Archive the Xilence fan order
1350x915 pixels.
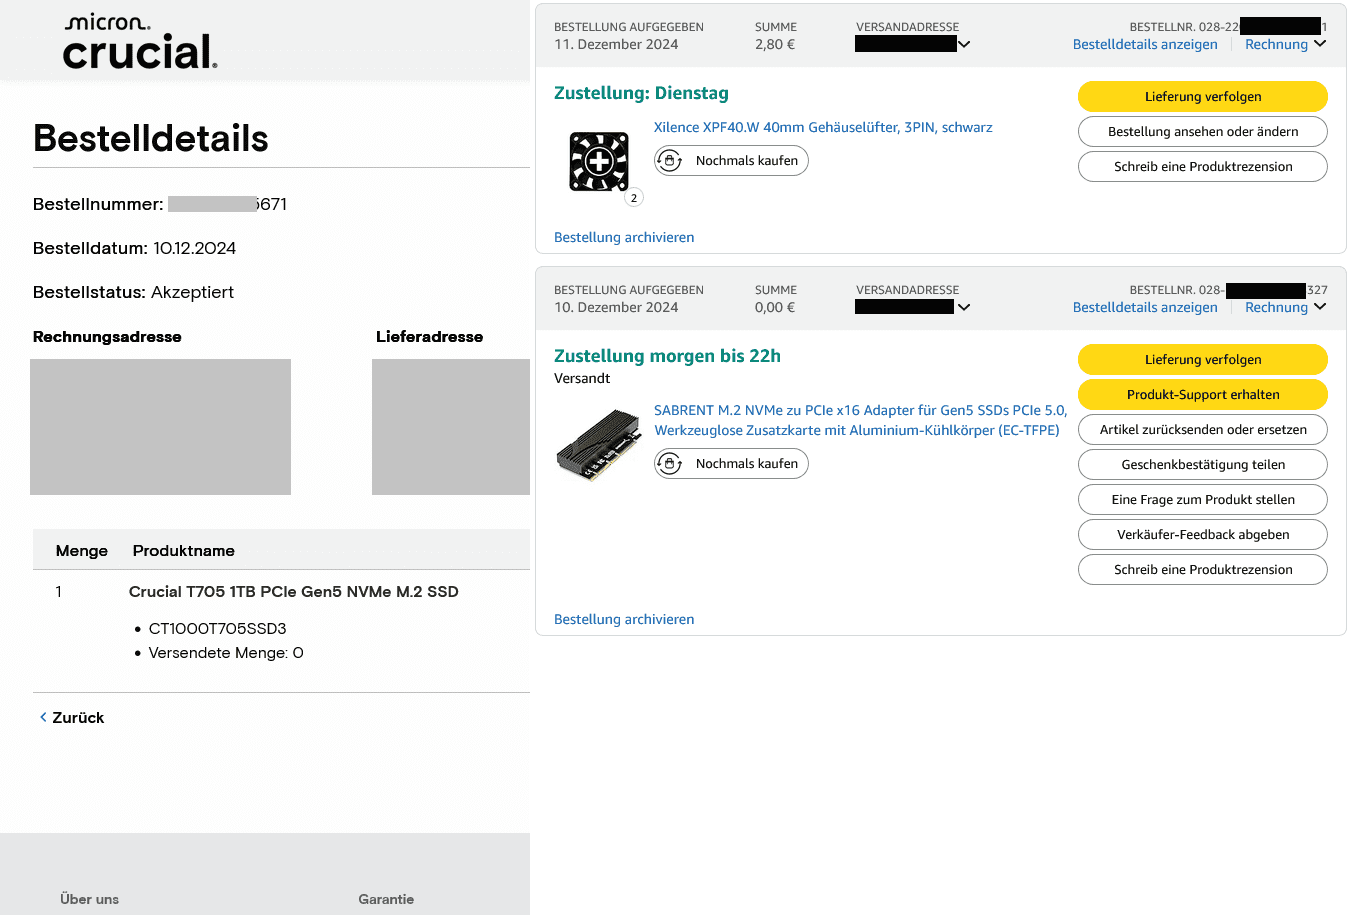pos(624,238)
